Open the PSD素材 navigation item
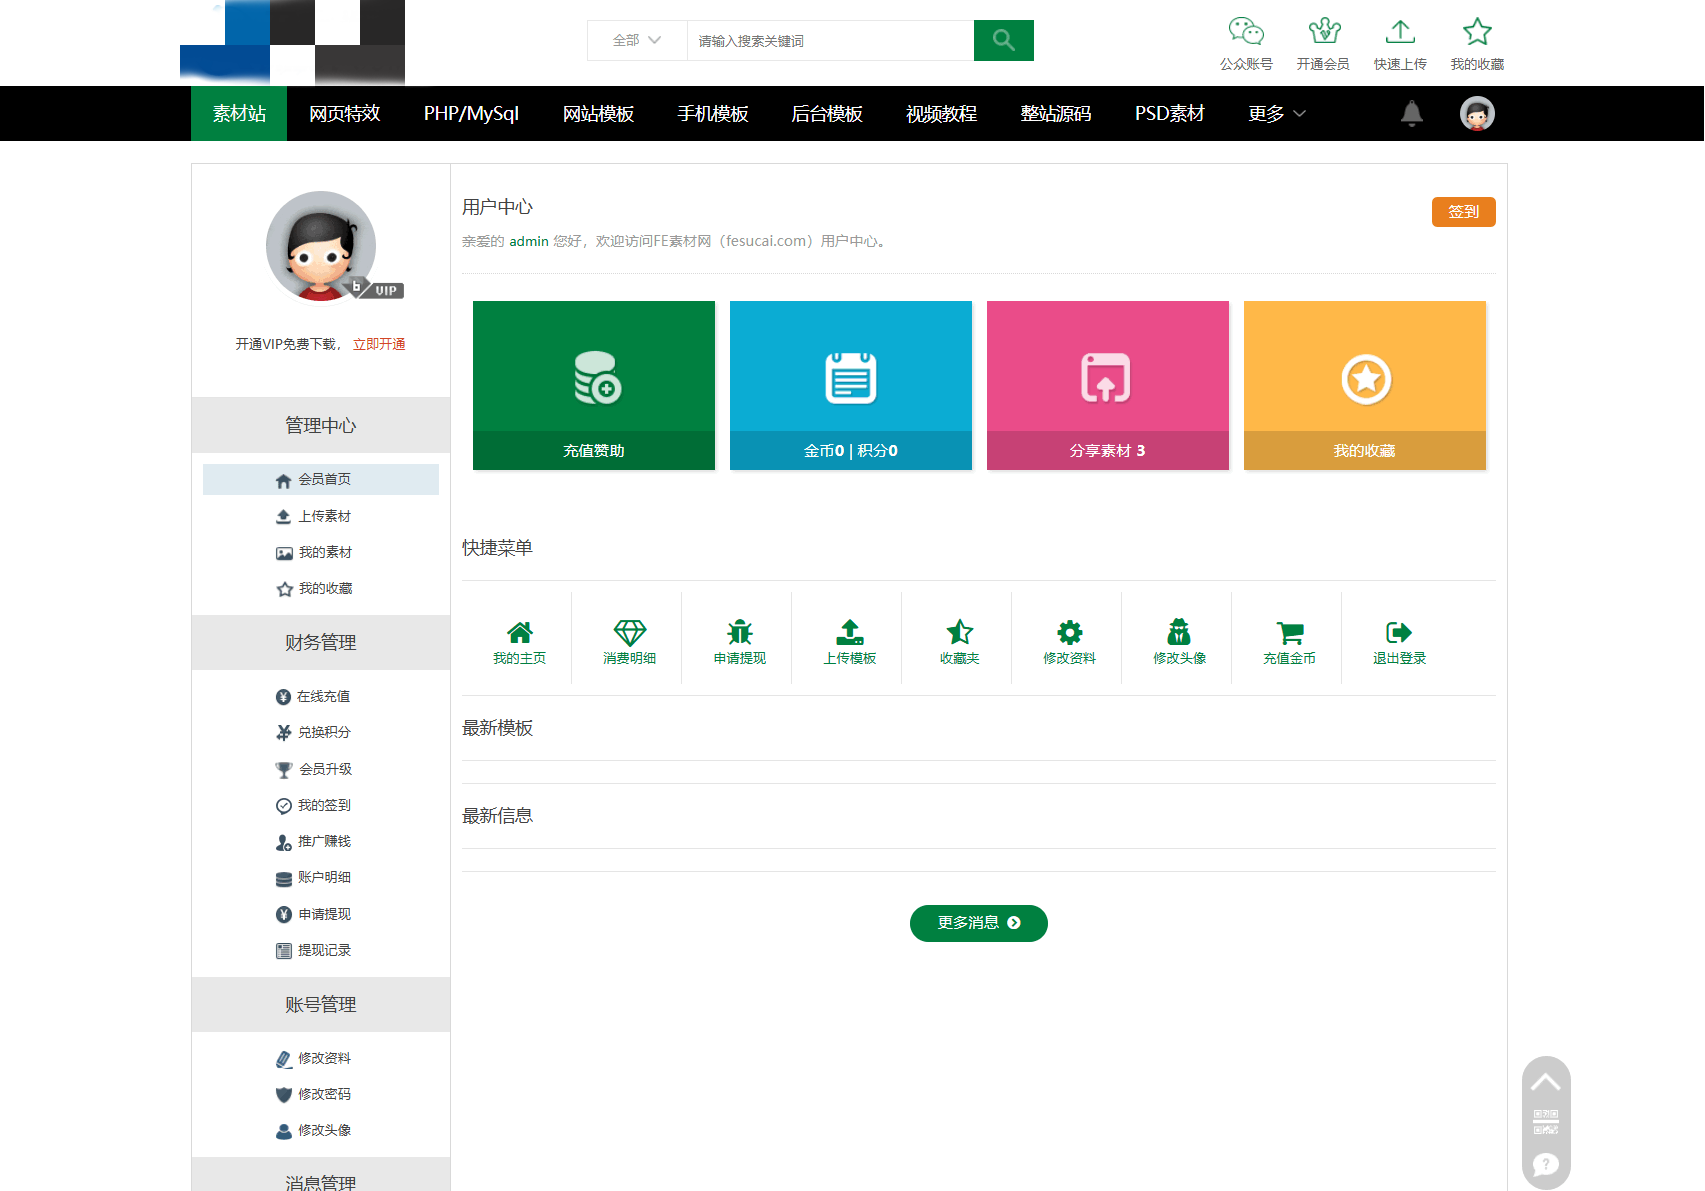The width and height of the screenshot is (1705, 1191). pos(1169,114)
